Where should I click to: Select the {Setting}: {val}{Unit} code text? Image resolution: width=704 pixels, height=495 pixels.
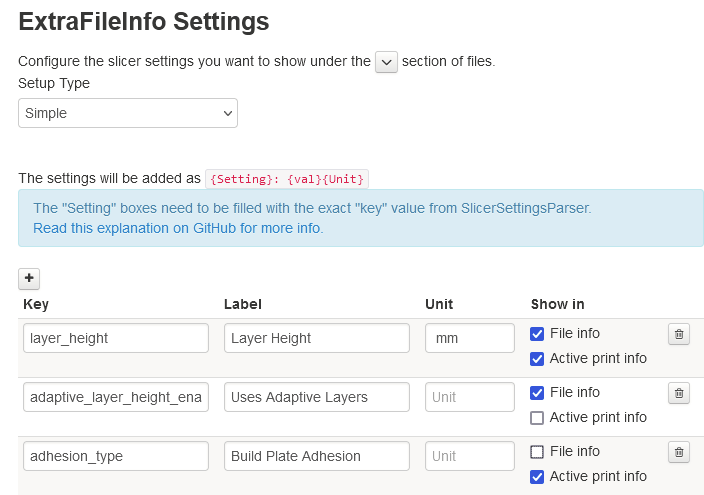click(x=287, y=179)
